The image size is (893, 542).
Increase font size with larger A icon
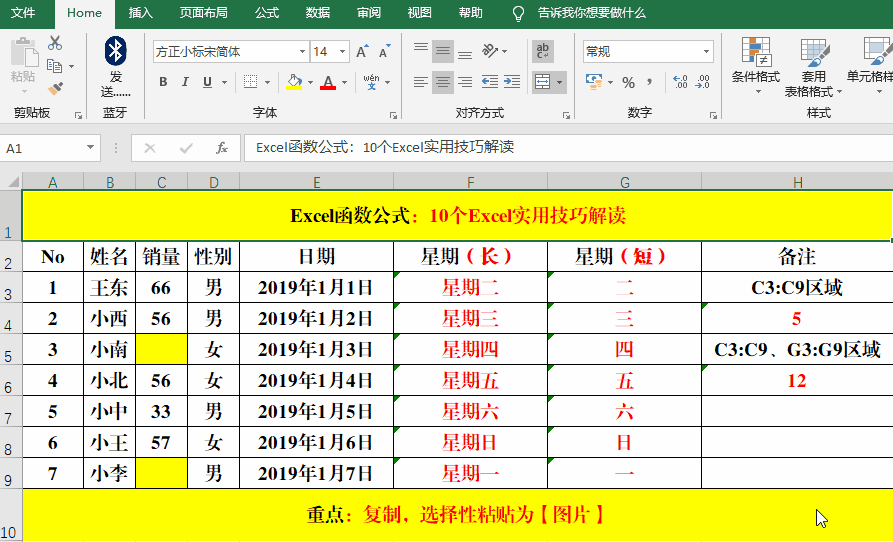click(x=362, y=51)
